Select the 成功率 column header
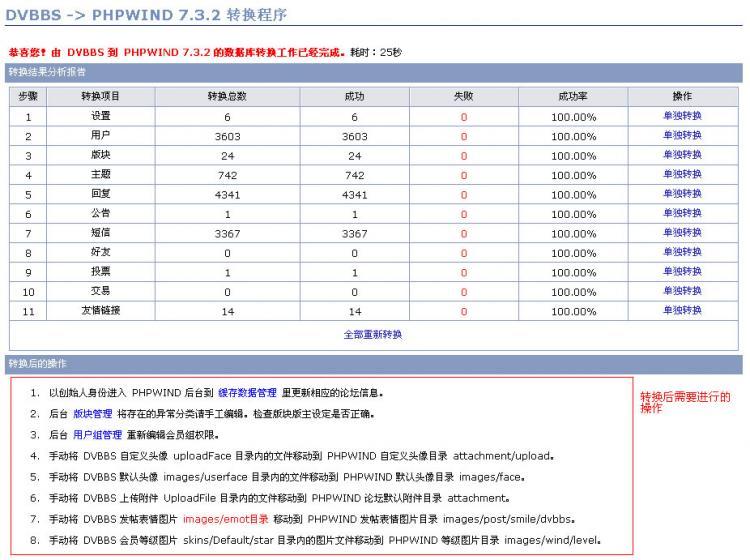Screen dimensions: 750x560 point(573,97)
